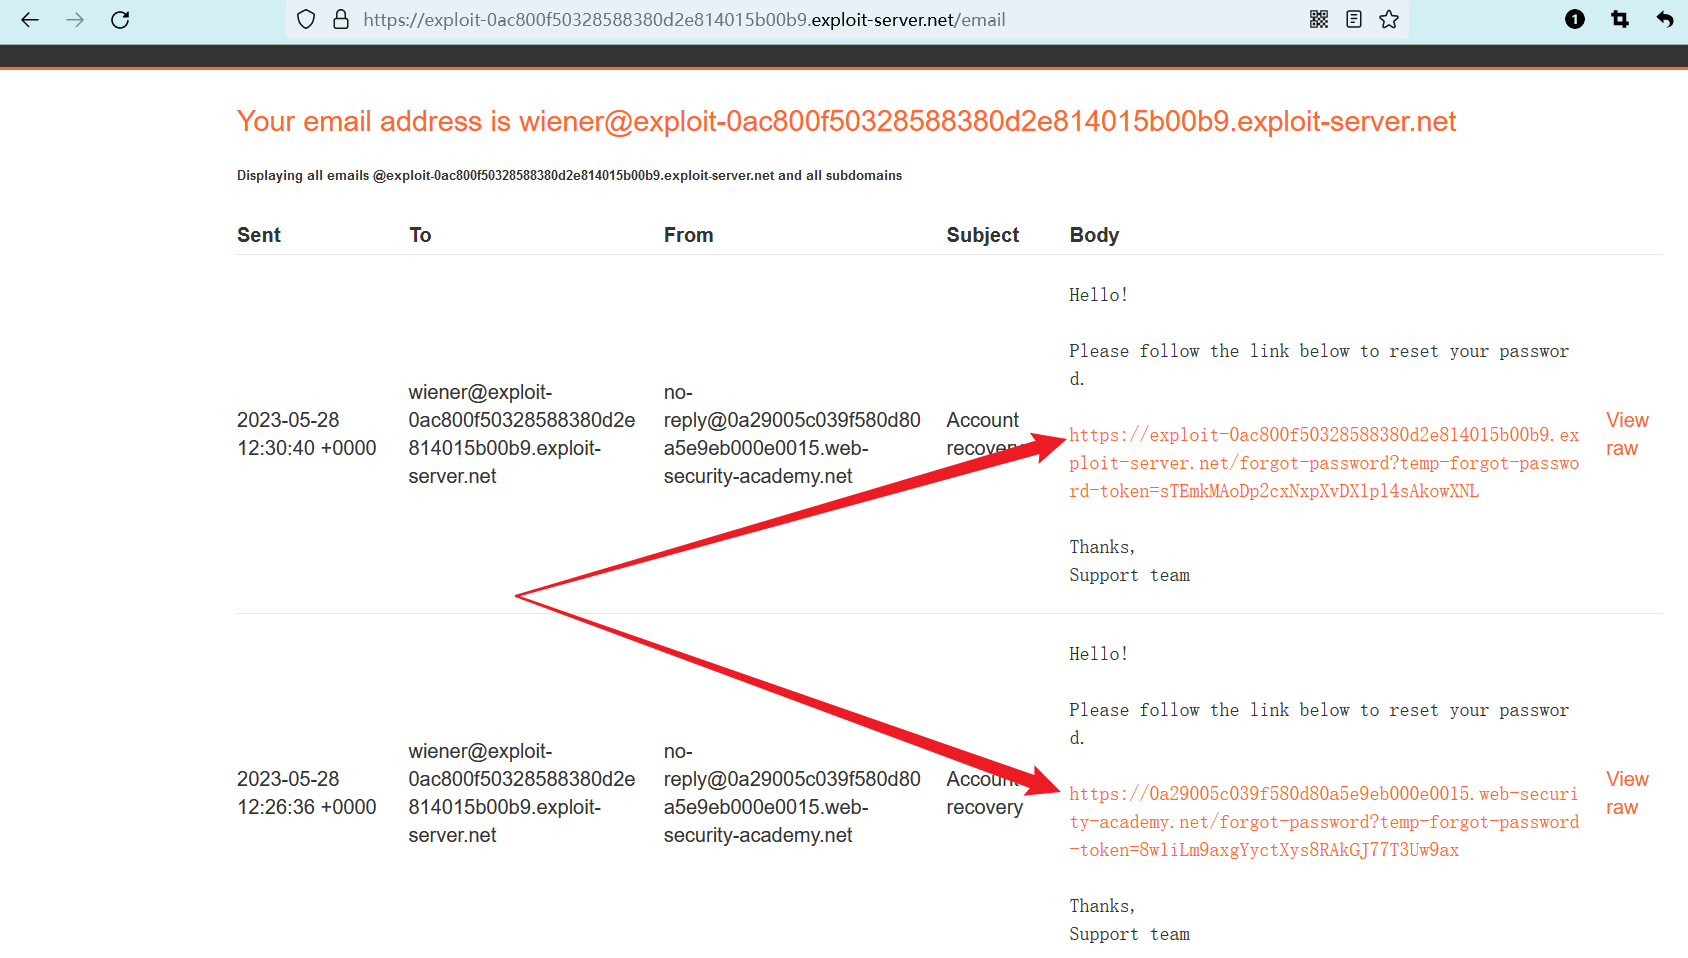Viewport: 1688px width, 958px height.
Task: Select the Sent column header
Action: tap(259, 235)
